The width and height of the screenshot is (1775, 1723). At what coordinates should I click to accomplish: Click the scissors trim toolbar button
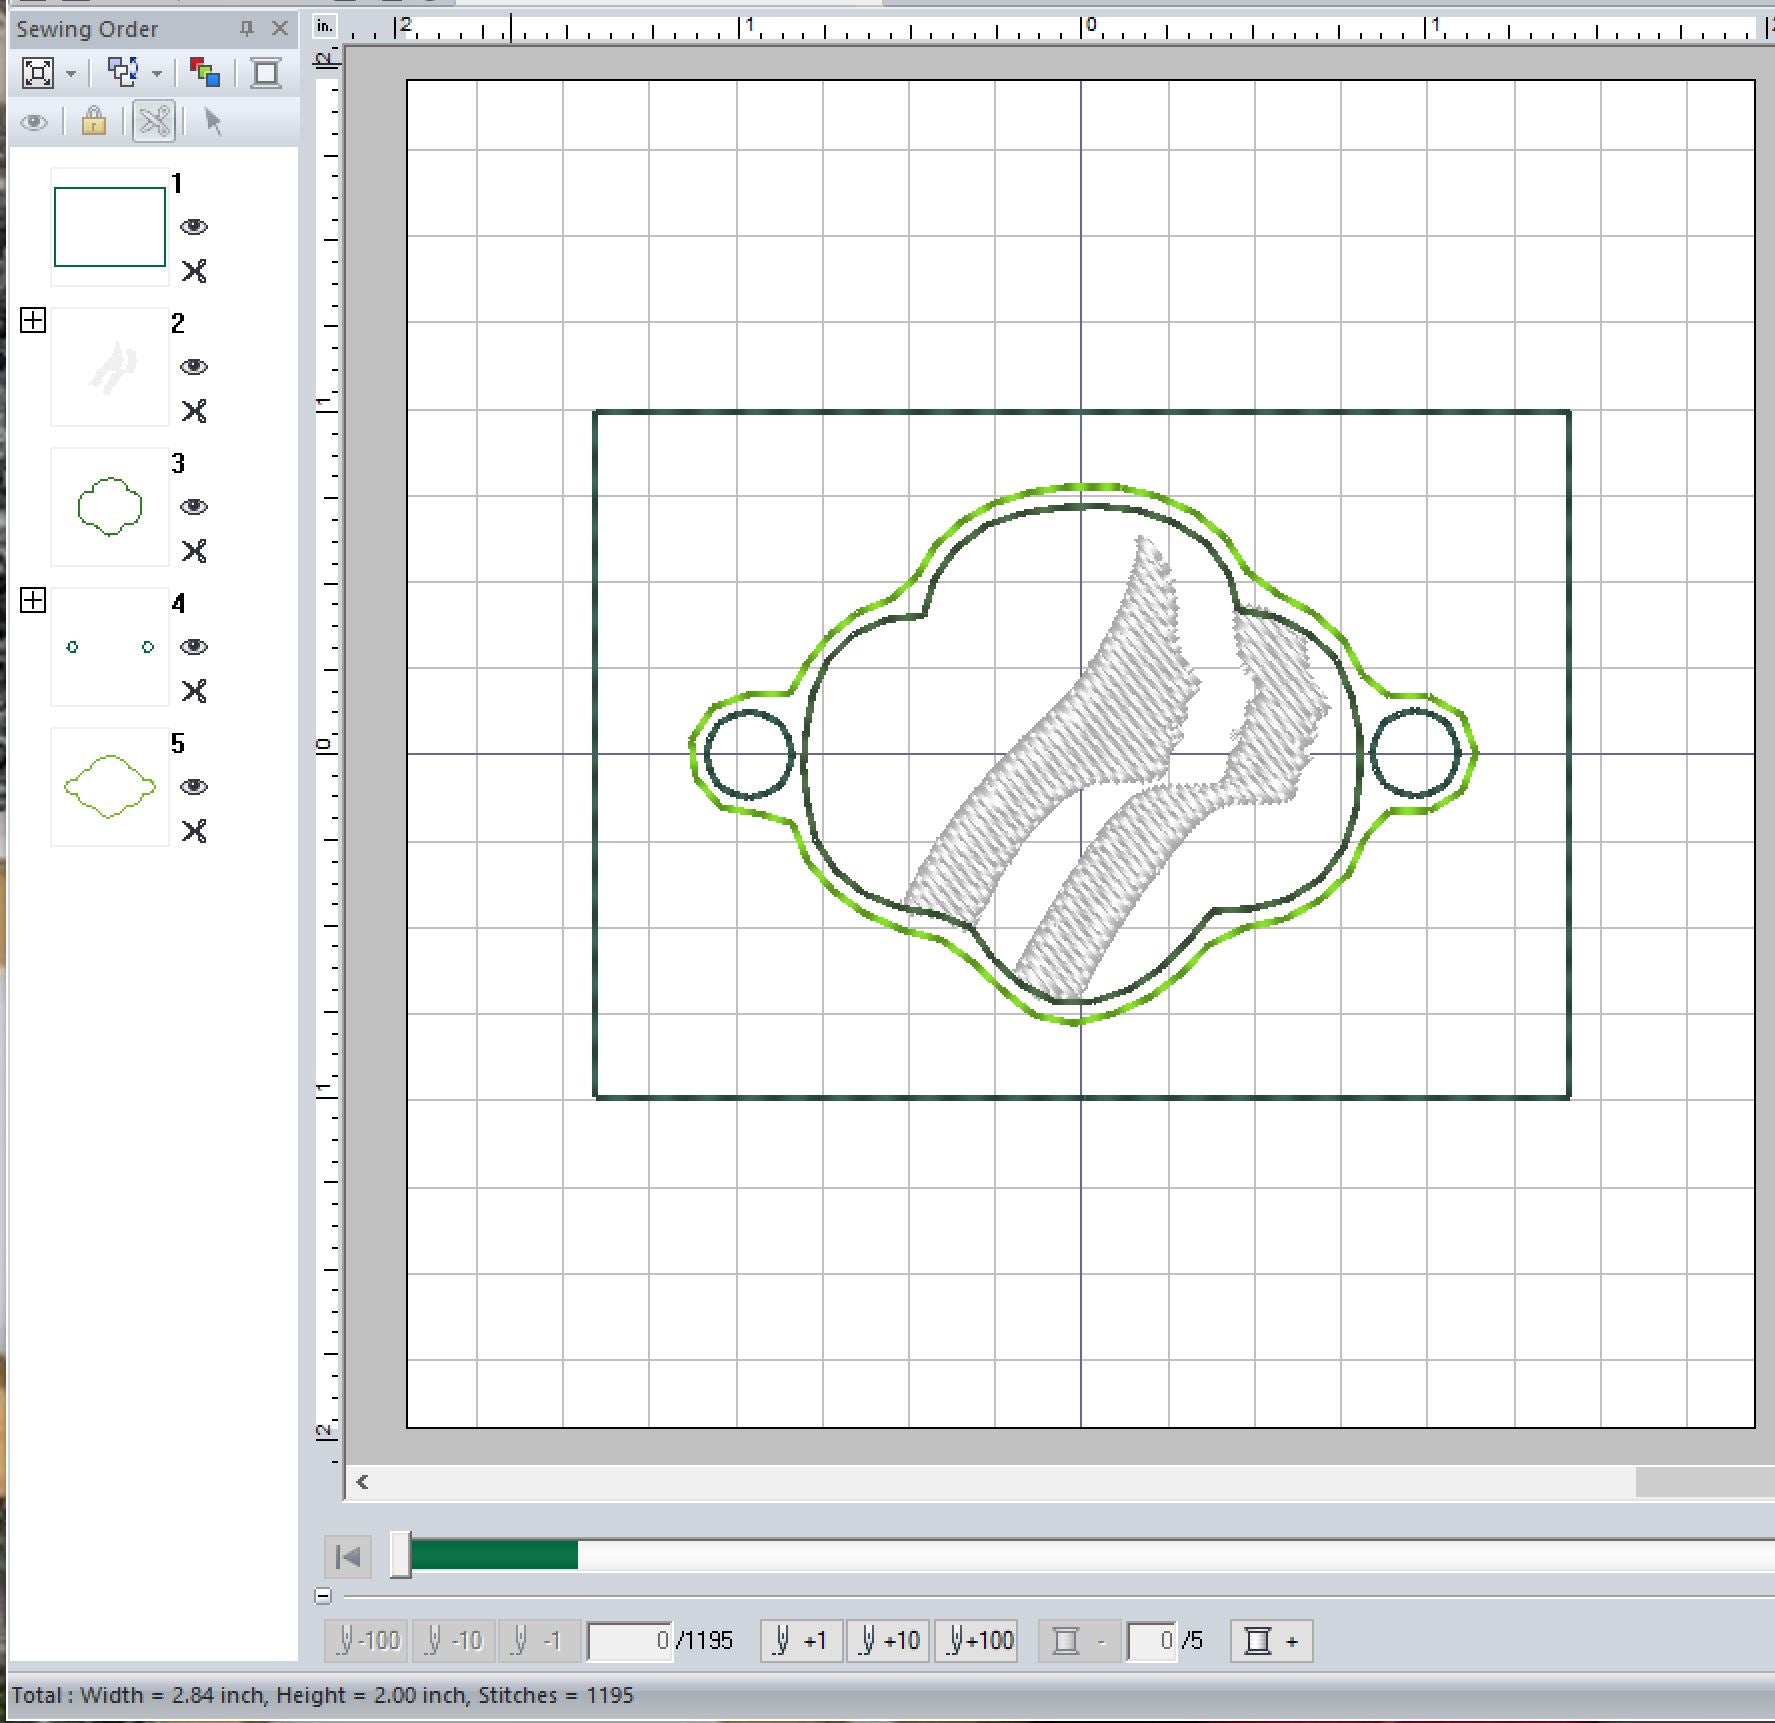point(154,122)
